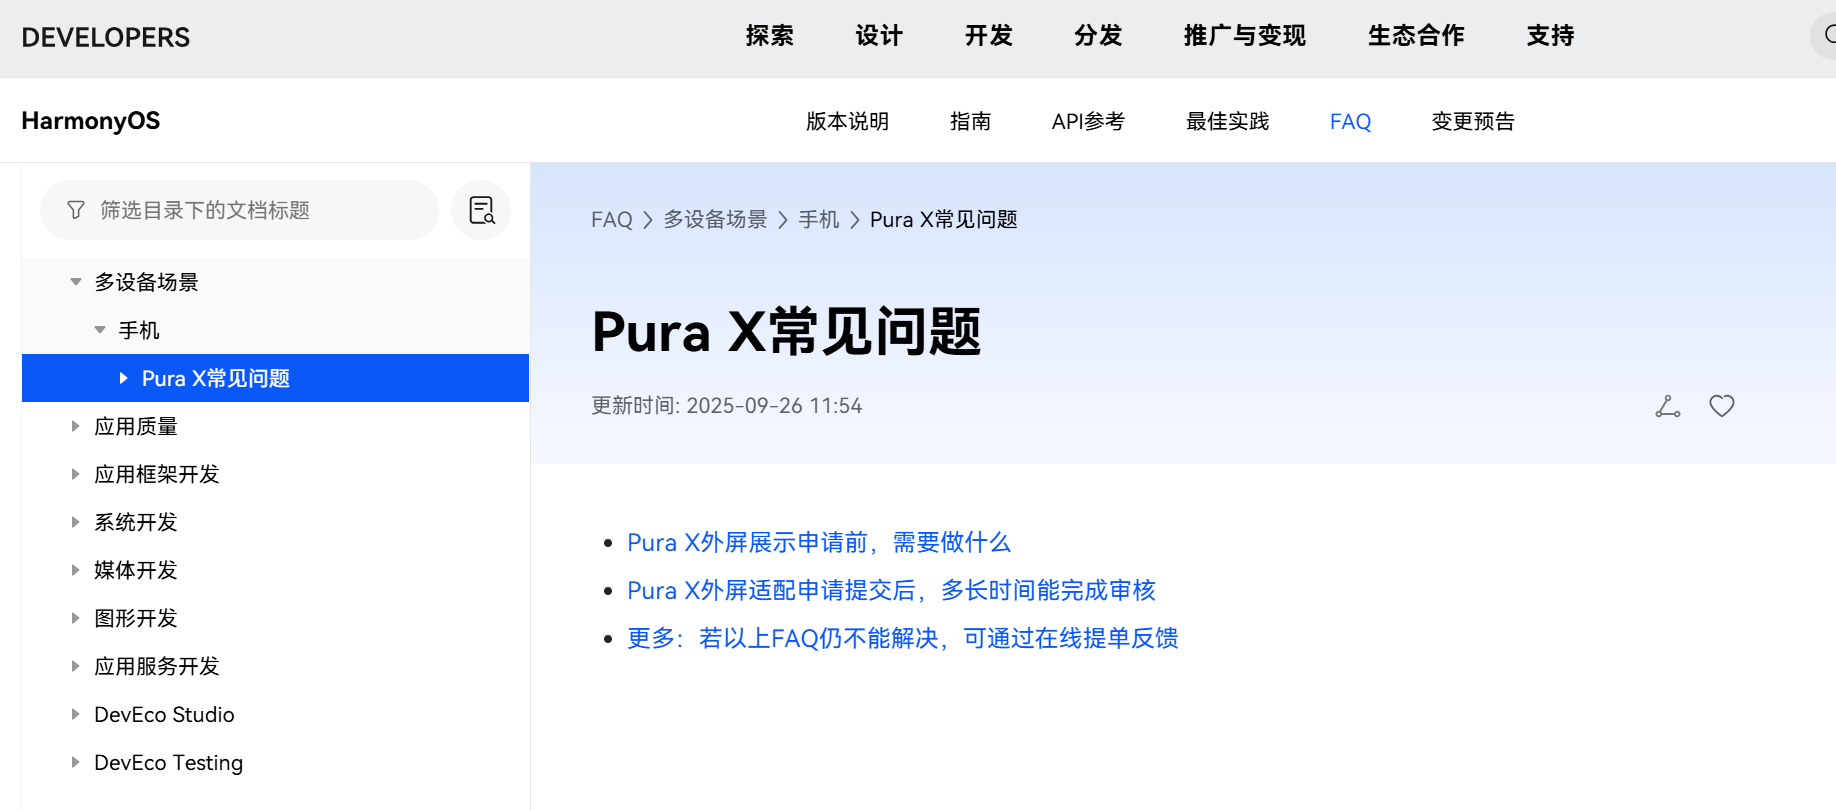Switch to the 变更预告 tab
The height and width of the screenshot is (810, 1836).
tap(1473, 121)
